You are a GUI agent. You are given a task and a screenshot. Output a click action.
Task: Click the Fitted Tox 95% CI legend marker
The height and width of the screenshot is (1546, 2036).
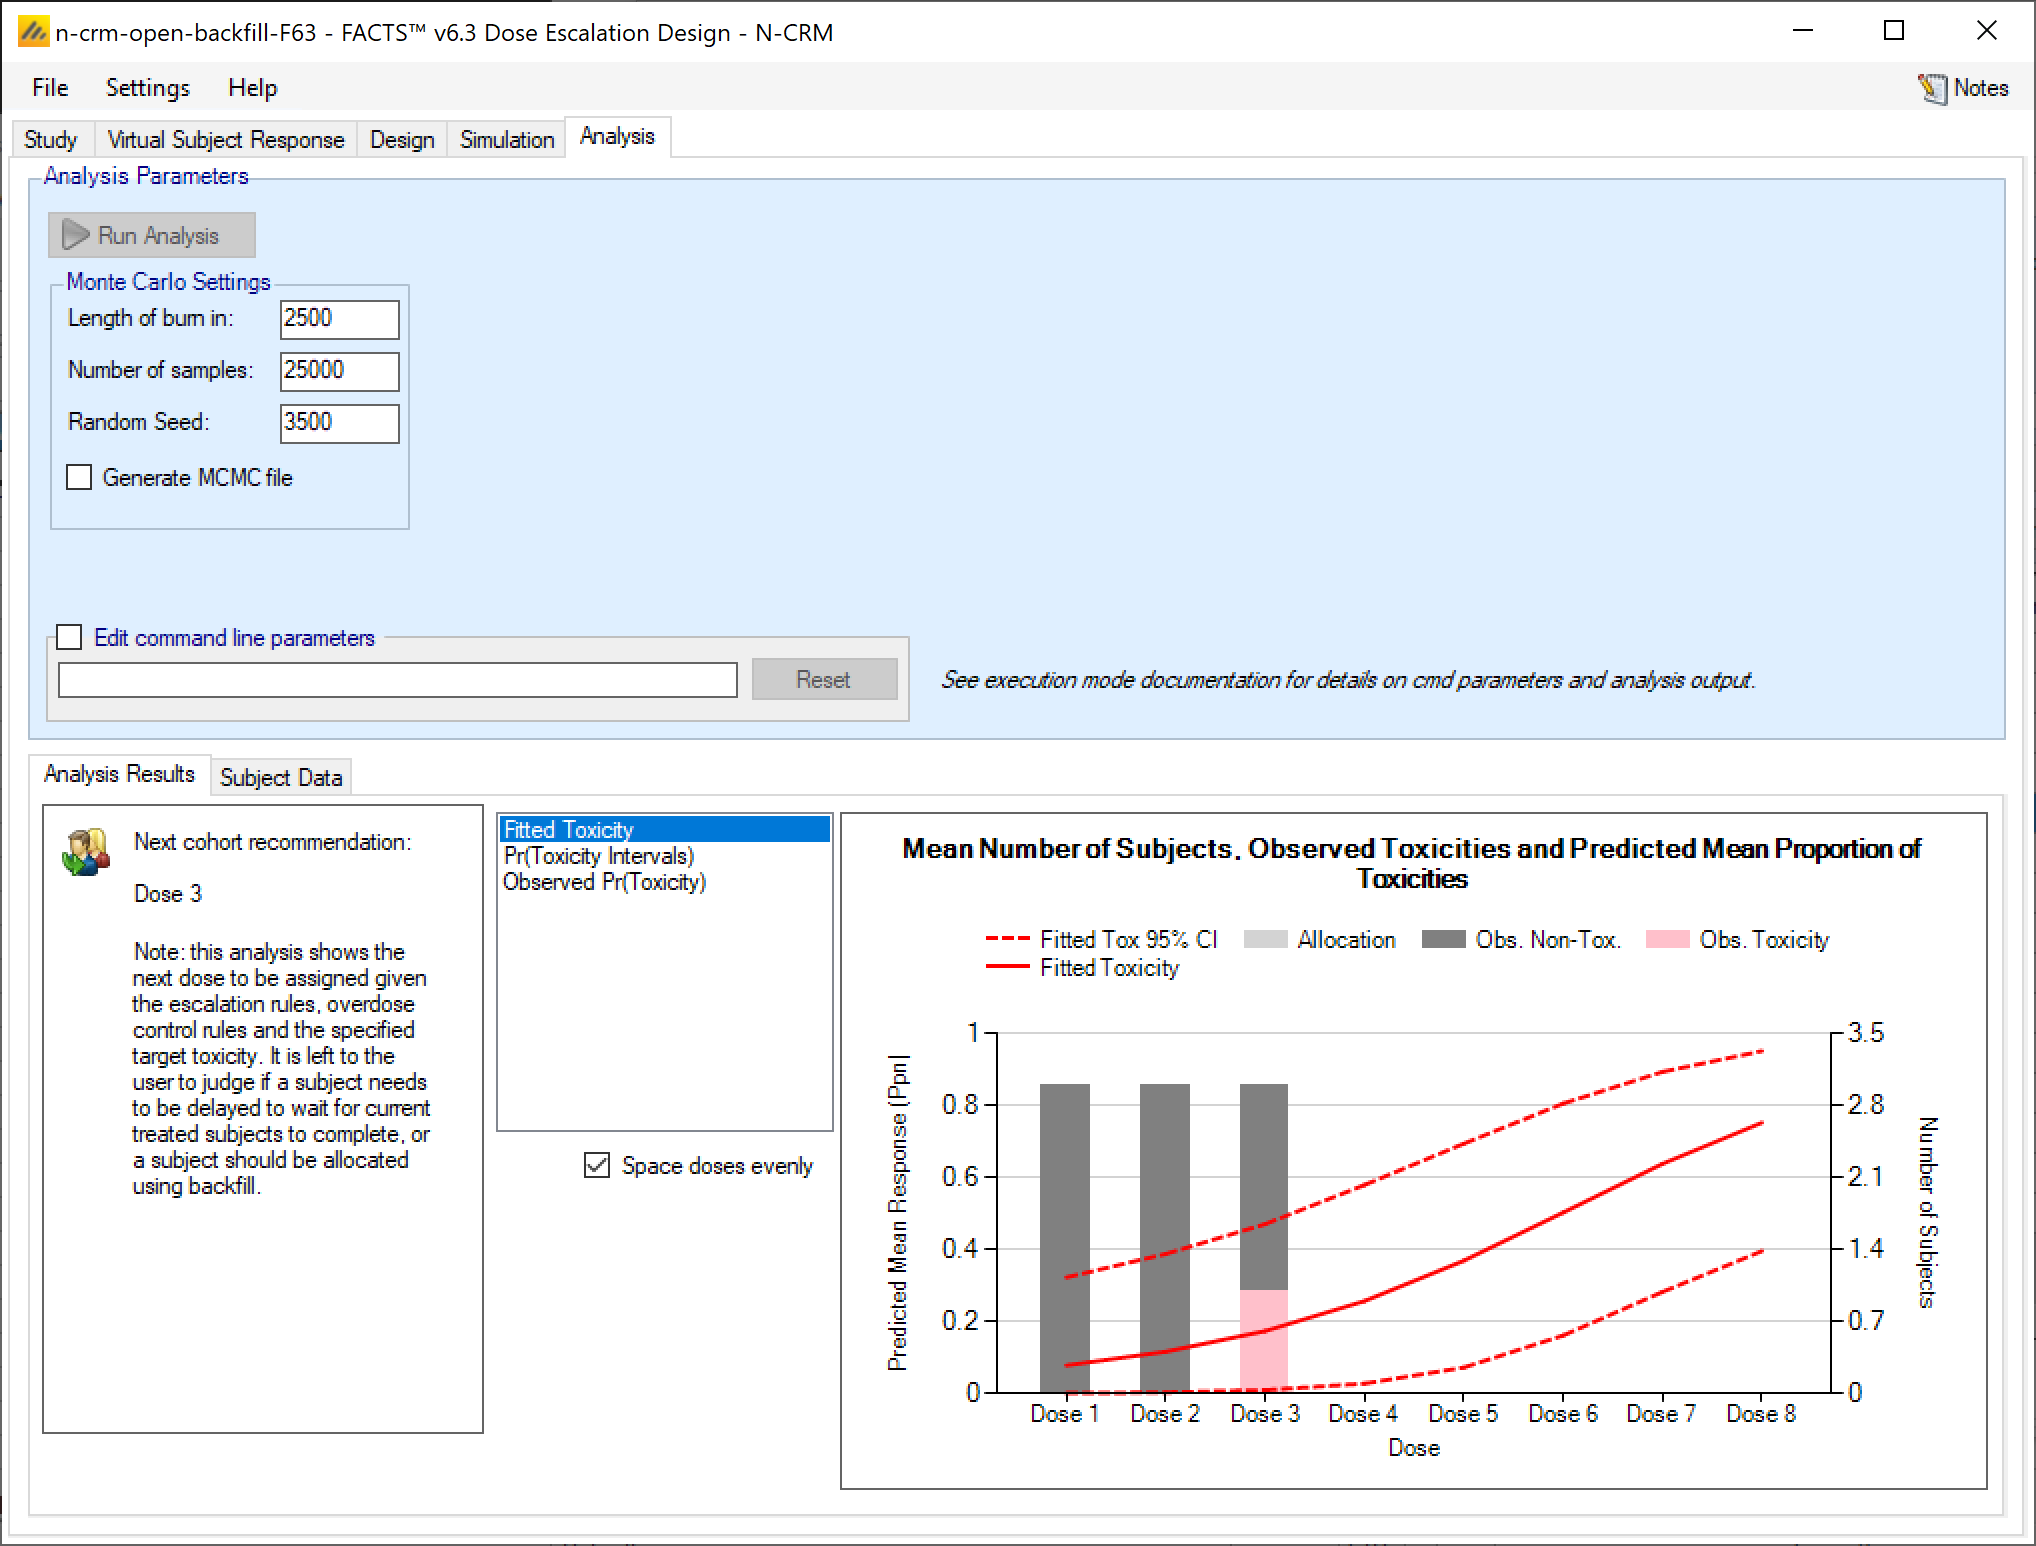click(x=1007, y=939)
